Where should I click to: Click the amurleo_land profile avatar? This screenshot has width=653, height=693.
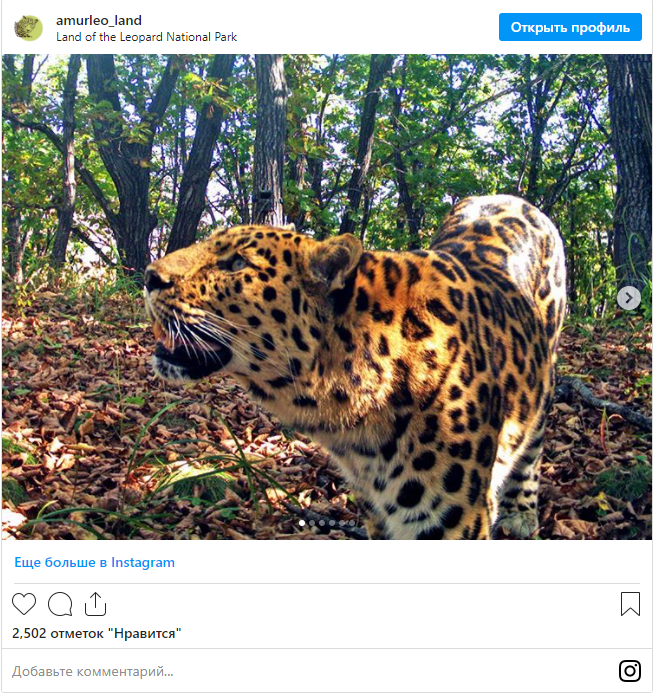coord(29,28)
